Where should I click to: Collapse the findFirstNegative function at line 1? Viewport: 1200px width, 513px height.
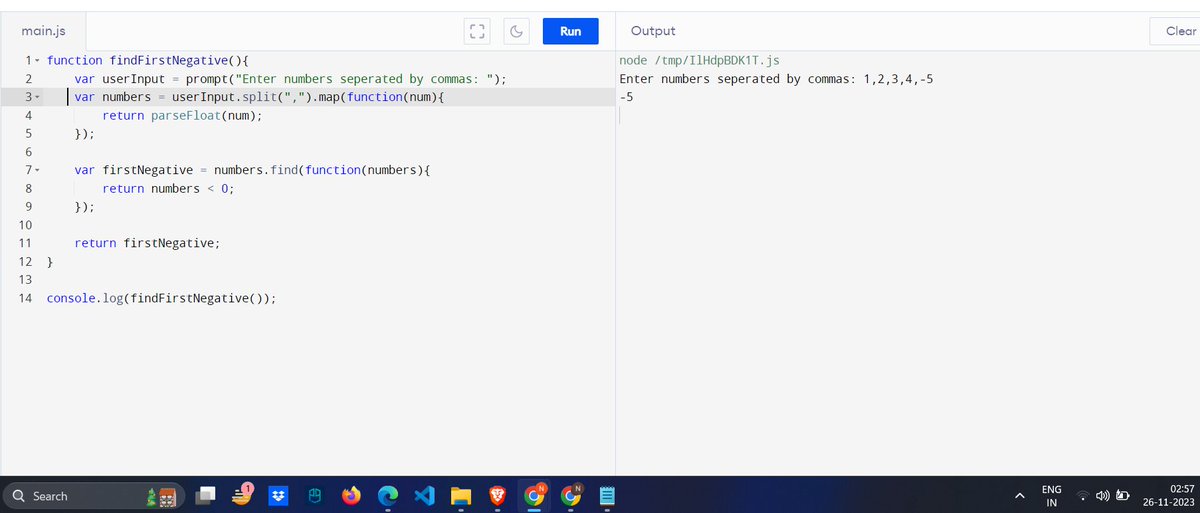(37, 60)
